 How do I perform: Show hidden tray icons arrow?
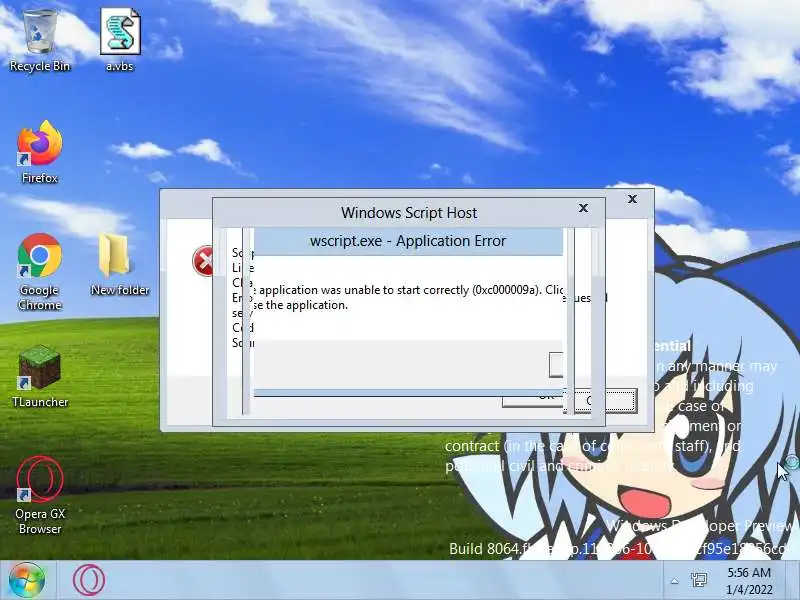coord(674,581)
